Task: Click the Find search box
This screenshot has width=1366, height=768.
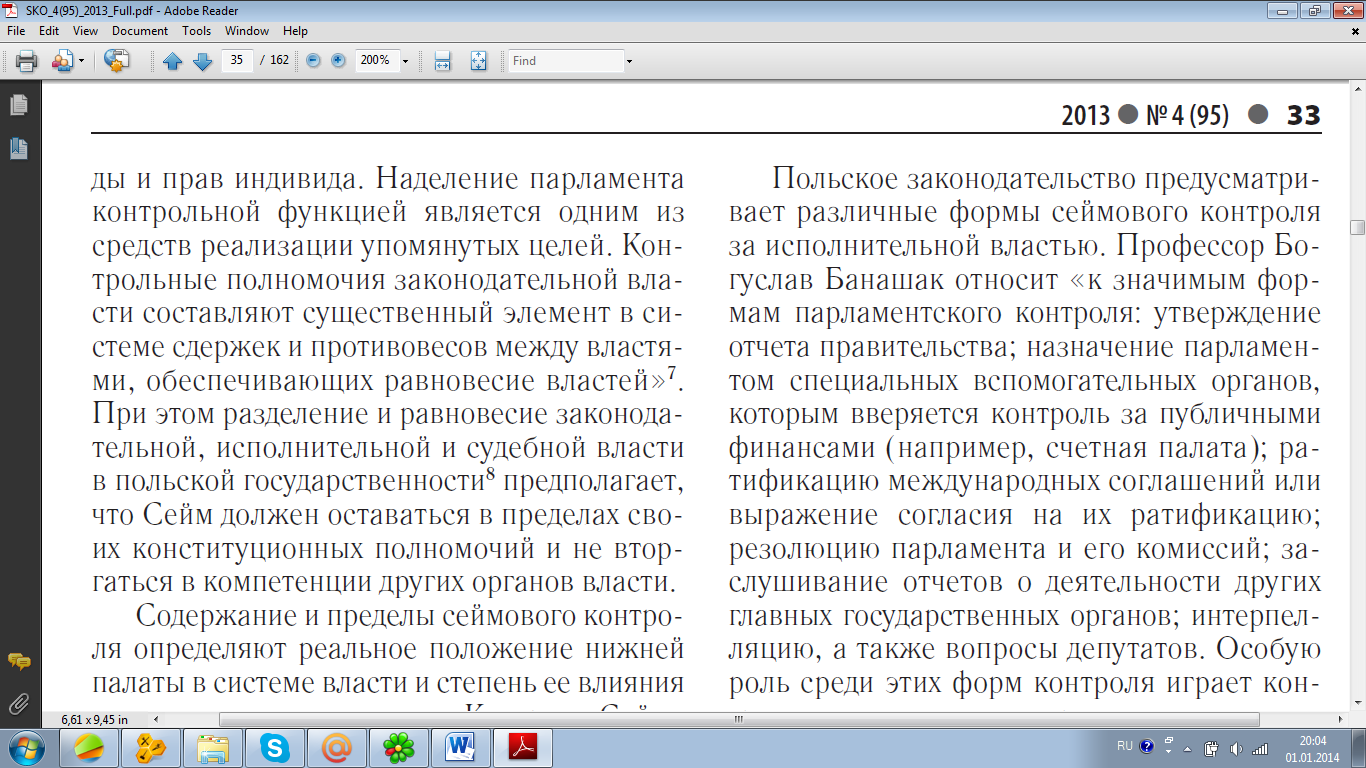Action: point(565,61)
